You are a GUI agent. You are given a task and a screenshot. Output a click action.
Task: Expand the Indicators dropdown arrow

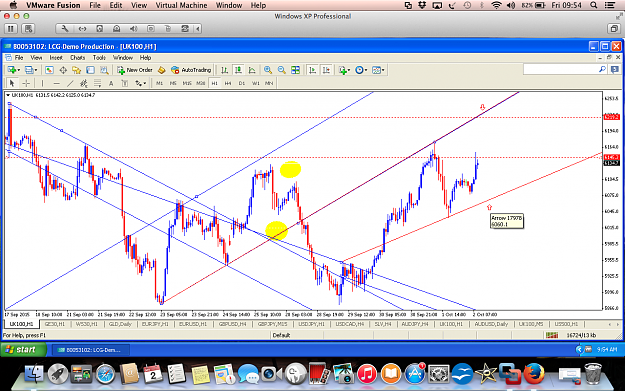349,71
